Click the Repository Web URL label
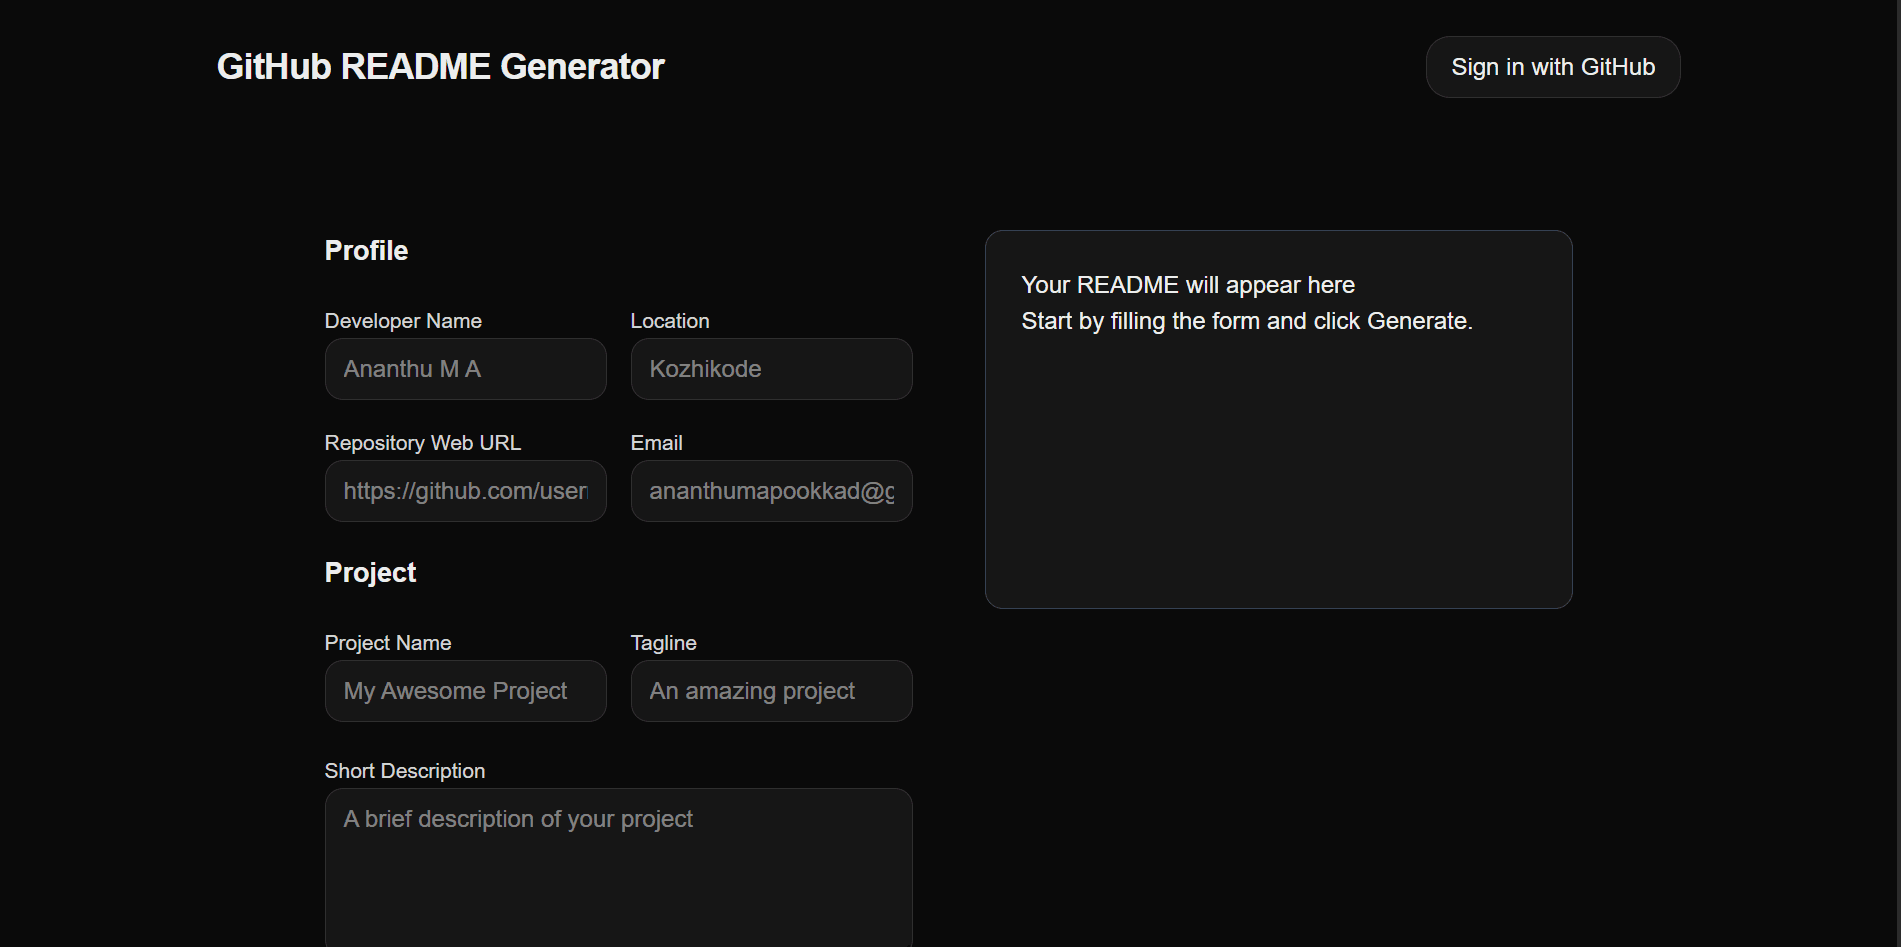The image size is (1901, 947). pyautogui.click(x=422, y=443)
